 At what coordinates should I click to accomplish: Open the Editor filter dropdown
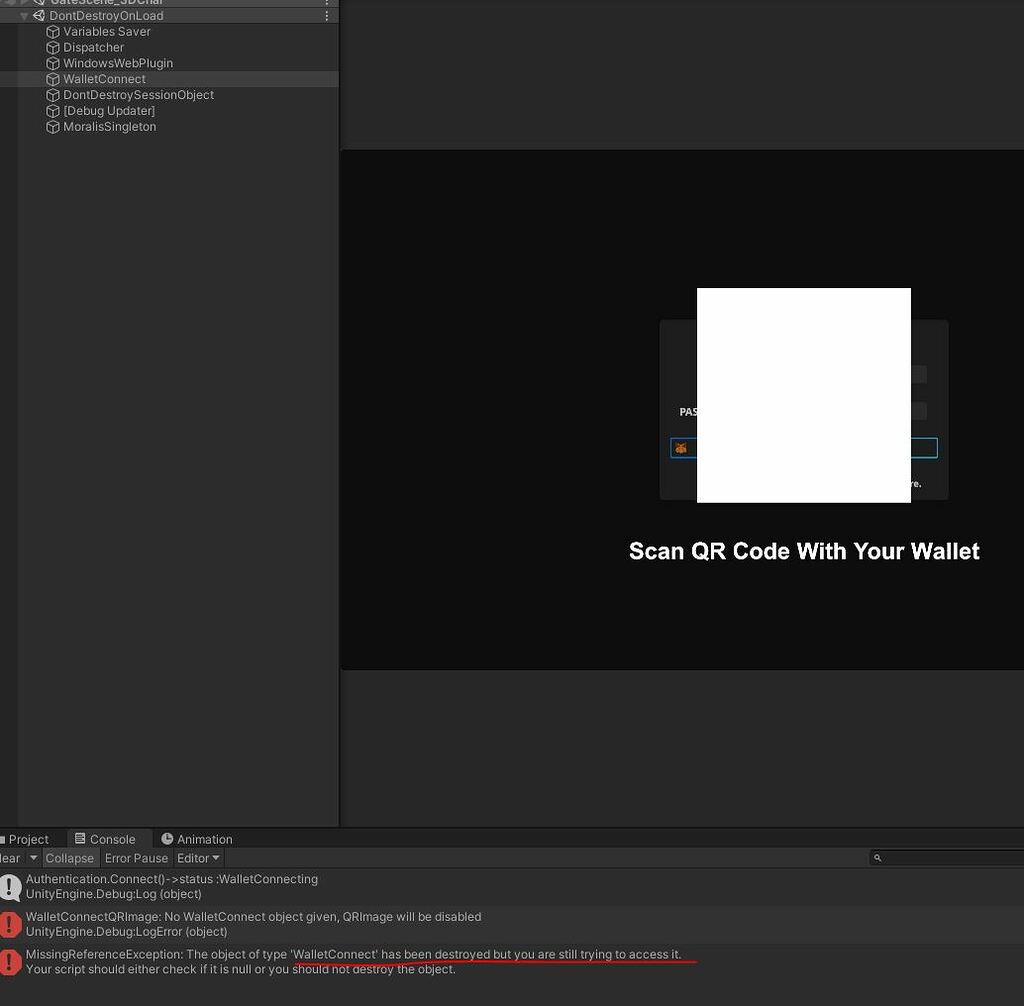tap(197, 858)
